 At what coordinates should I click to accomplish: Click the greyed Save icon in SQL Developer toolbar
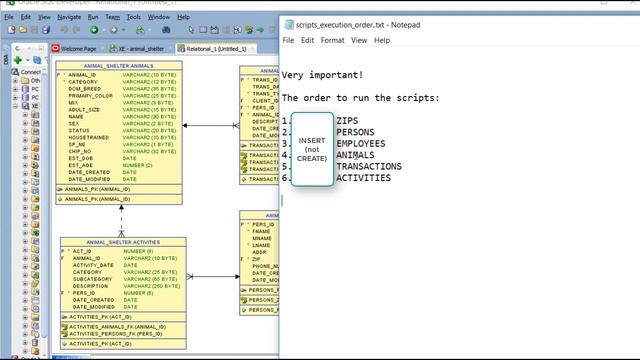[x=34, y=30]
